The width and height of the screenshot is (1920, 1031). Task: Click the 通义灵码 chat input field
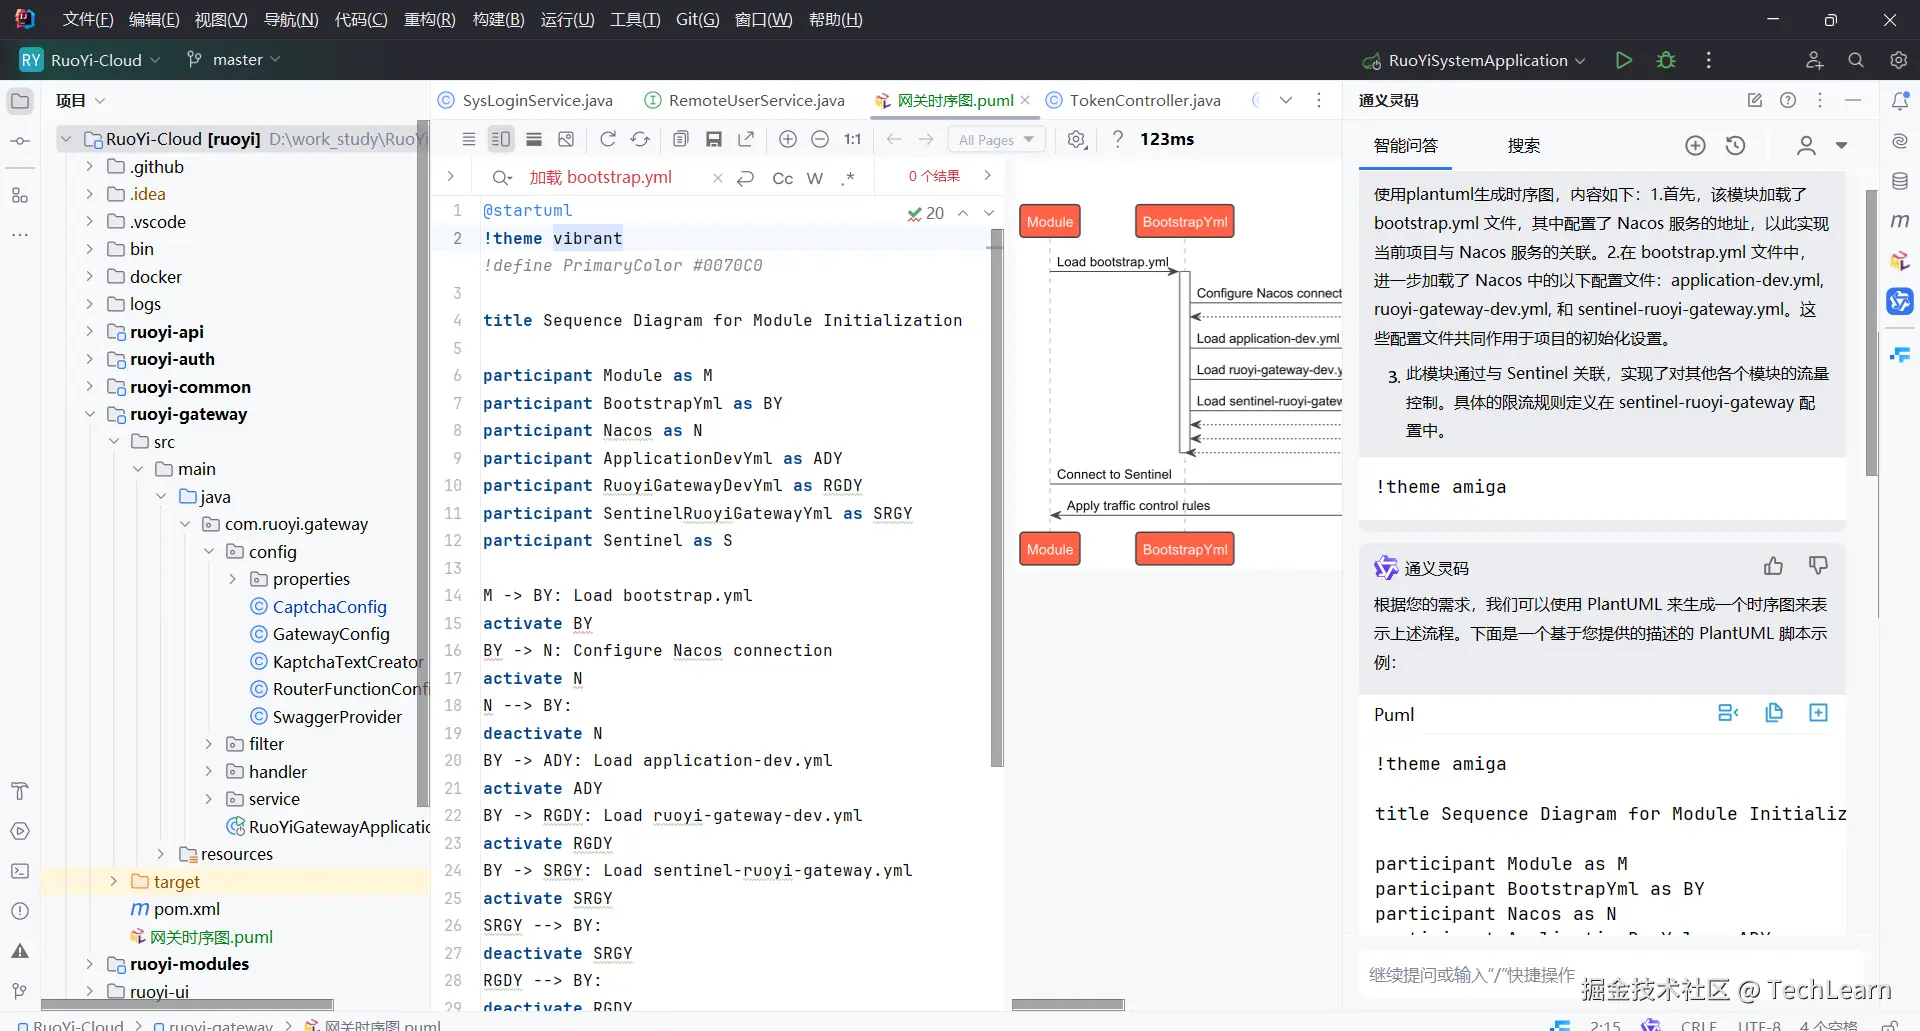pyautogui.click(x=1611, y=974)
